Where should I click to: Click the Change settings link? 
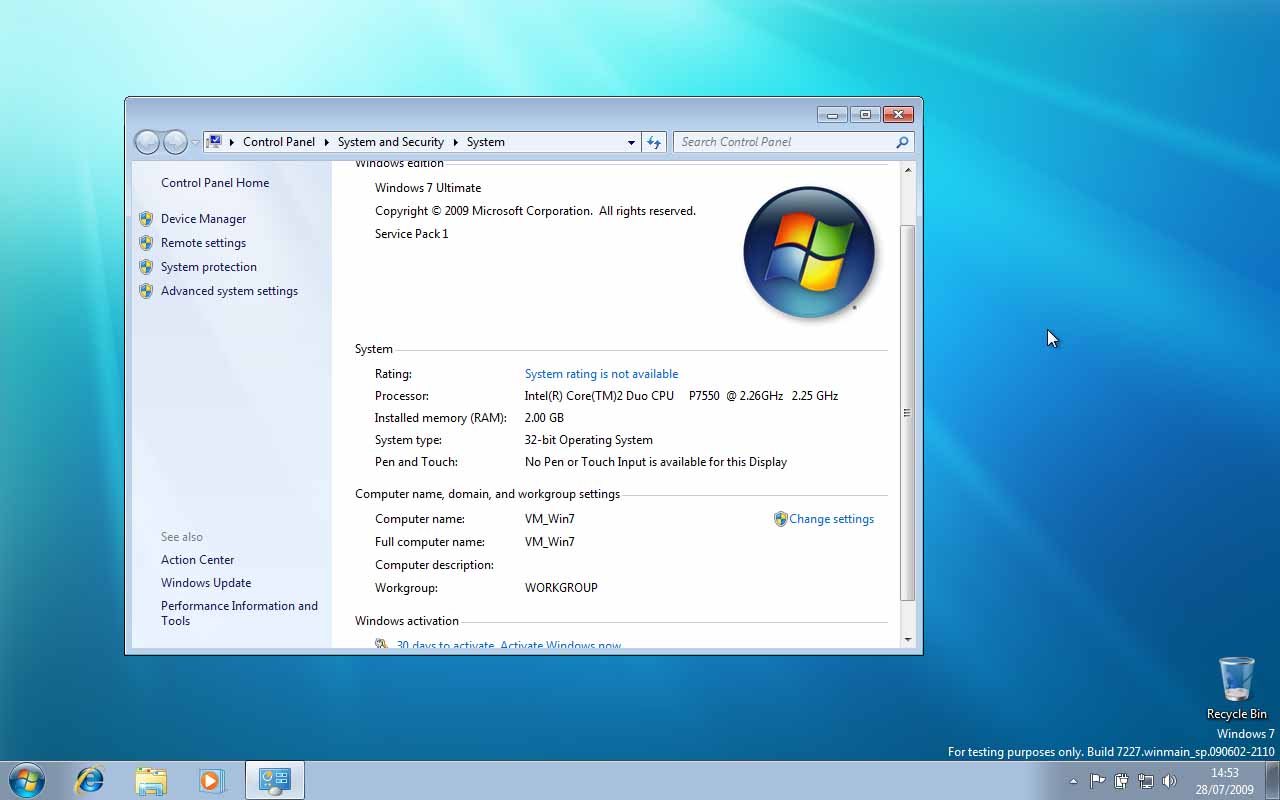831,519
